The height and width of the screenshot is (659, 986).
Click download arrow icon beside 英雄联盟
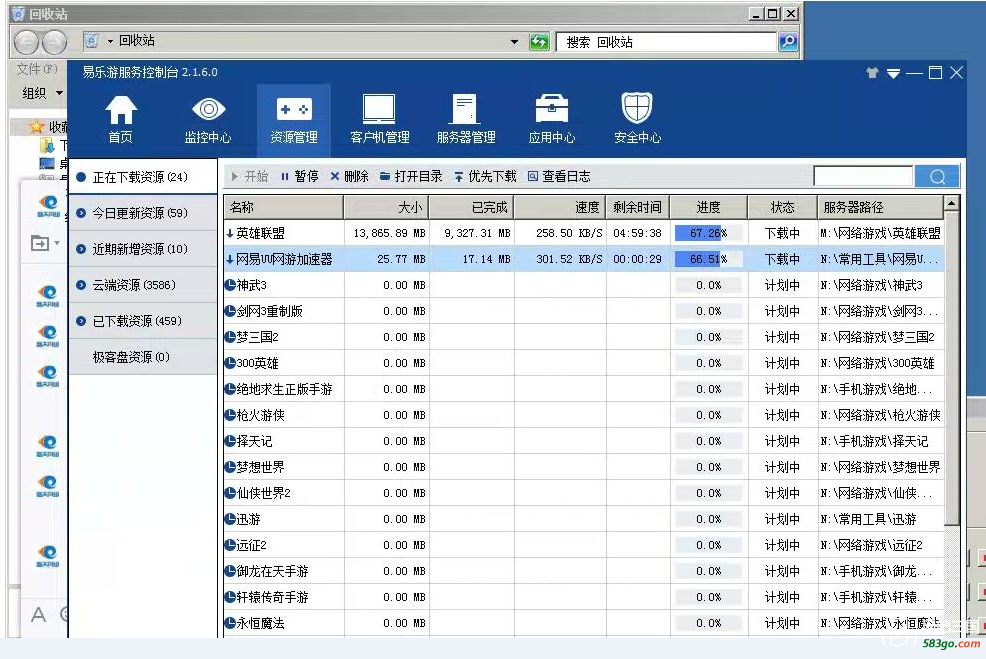click(230, 233)
